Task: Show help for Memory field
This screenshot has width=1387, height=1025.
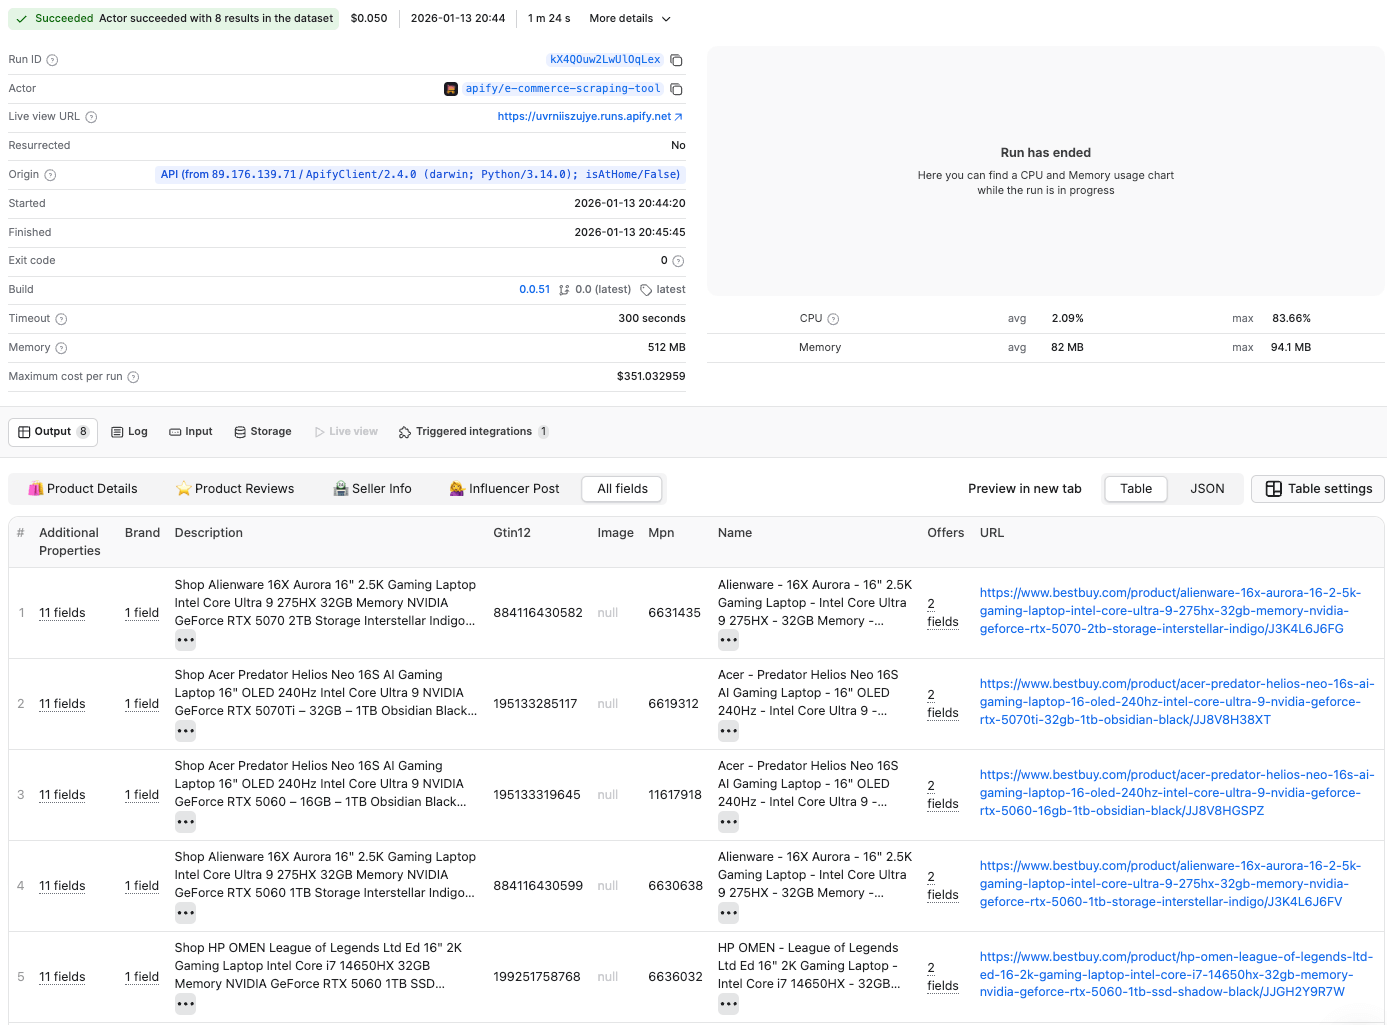Action: tap(61, 348)
